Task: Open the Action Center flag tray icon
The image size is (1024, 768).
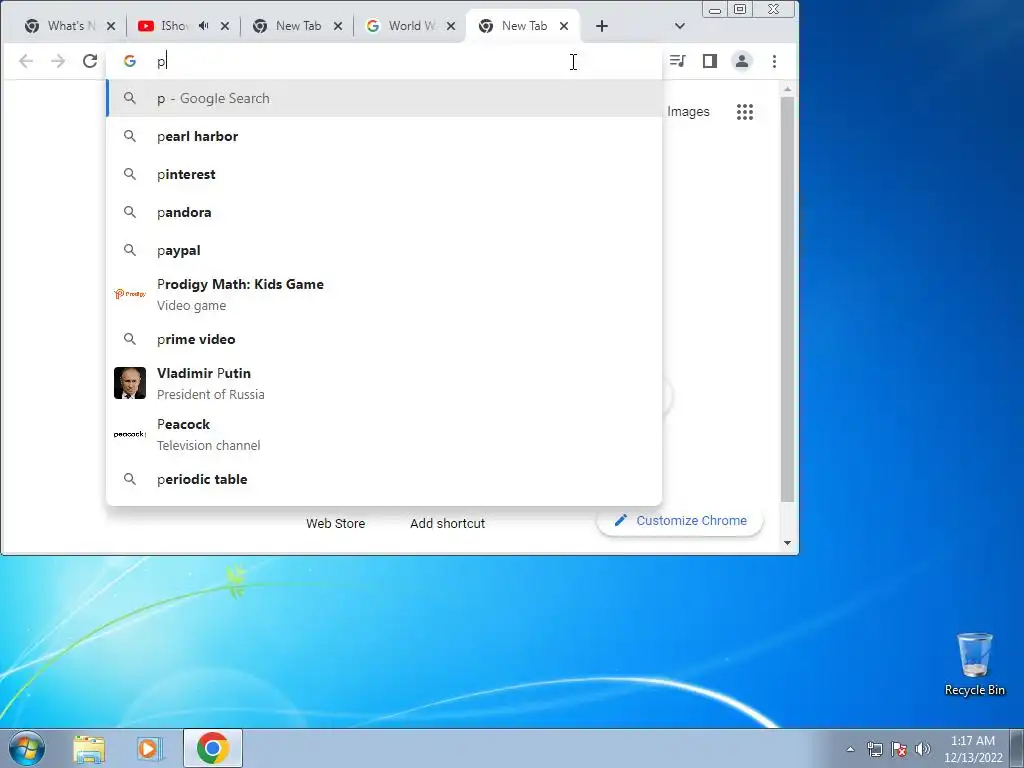Action: [899, 749]
